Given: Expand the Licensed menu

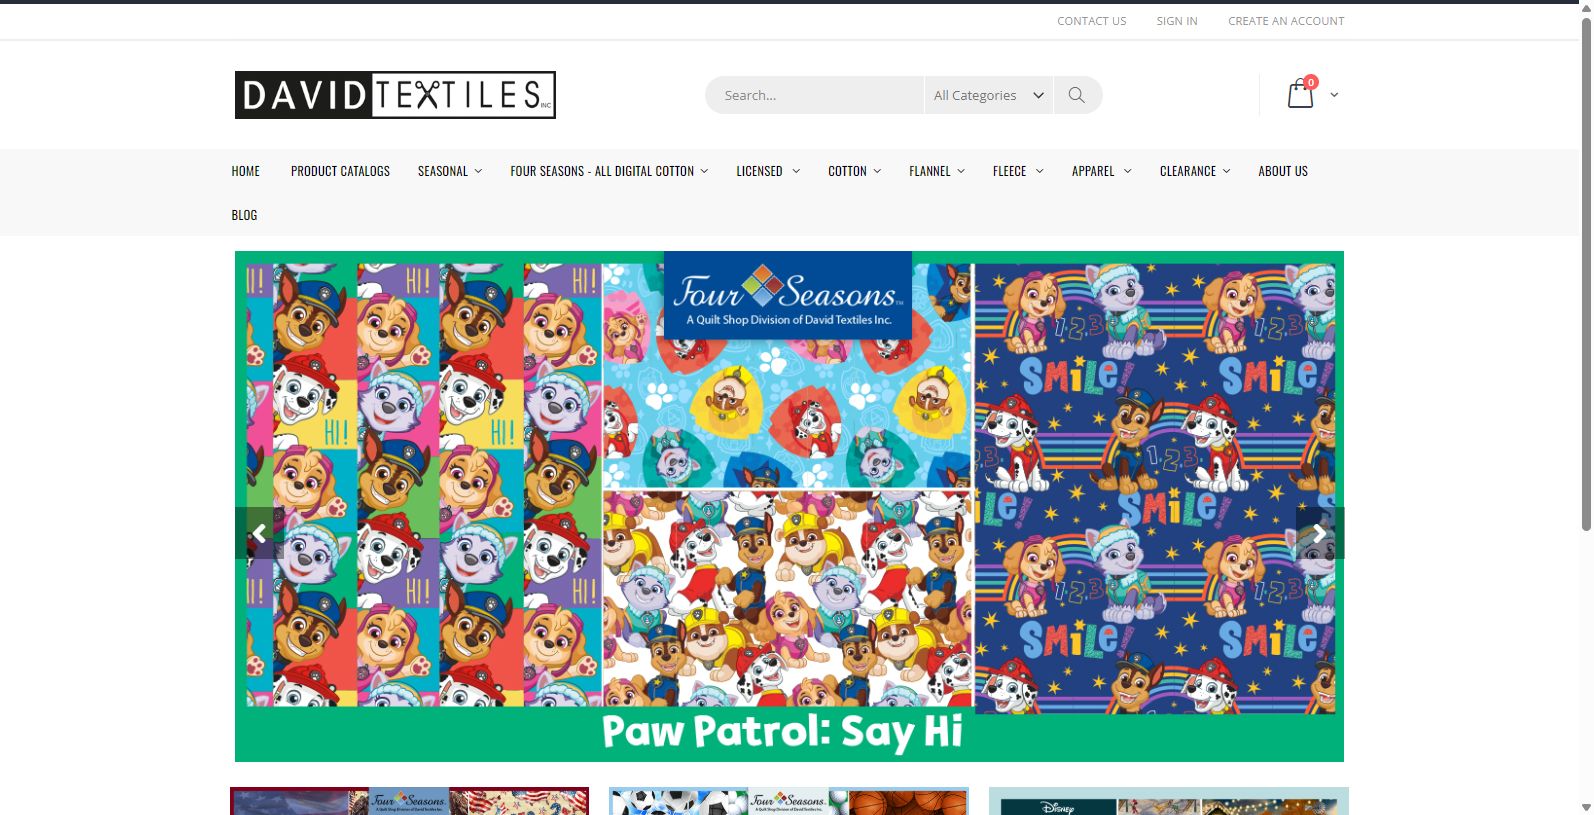Looking at the screenshot, I should pyautogui.click(x=768, y=171).
